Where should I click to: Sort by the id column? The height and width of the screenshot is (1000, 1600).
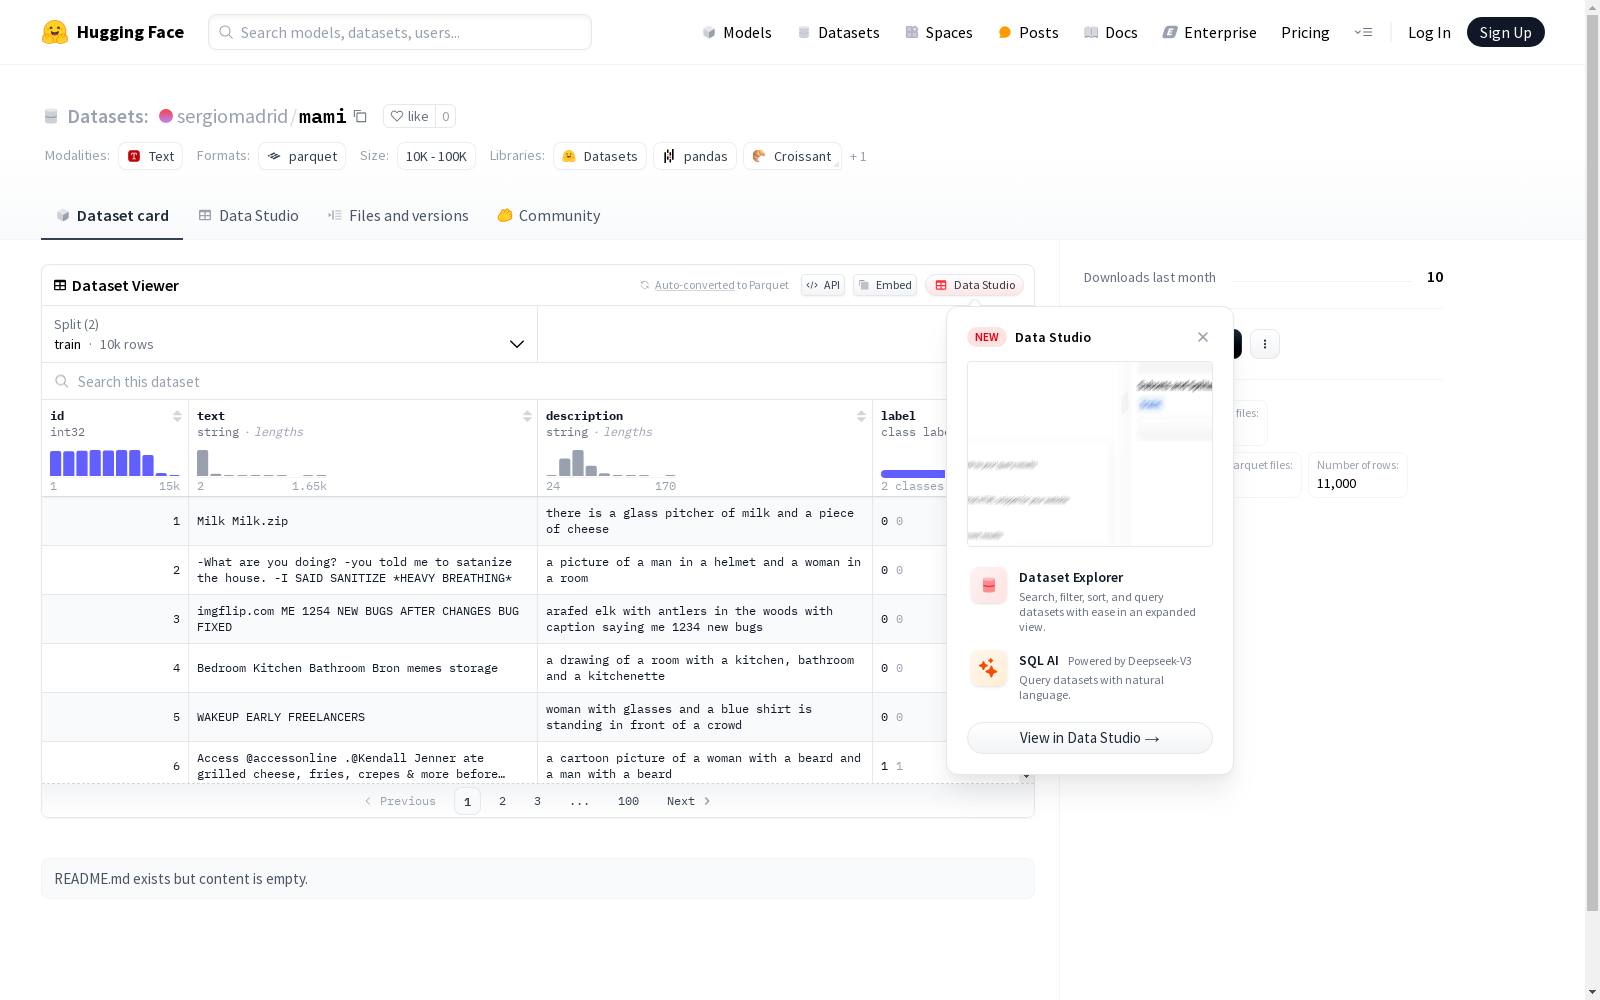point(177,416)
